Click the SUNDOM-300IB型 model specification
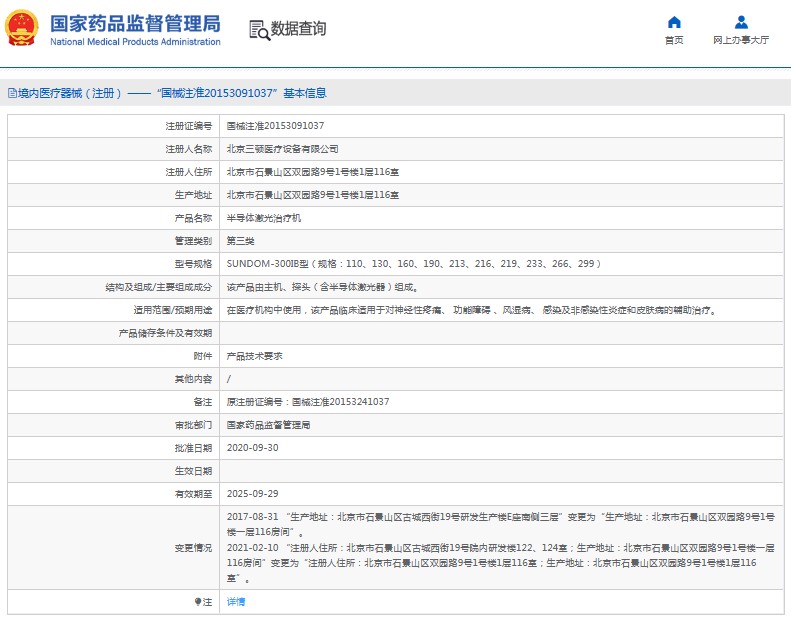791x620 pixels. pos(414,264)
